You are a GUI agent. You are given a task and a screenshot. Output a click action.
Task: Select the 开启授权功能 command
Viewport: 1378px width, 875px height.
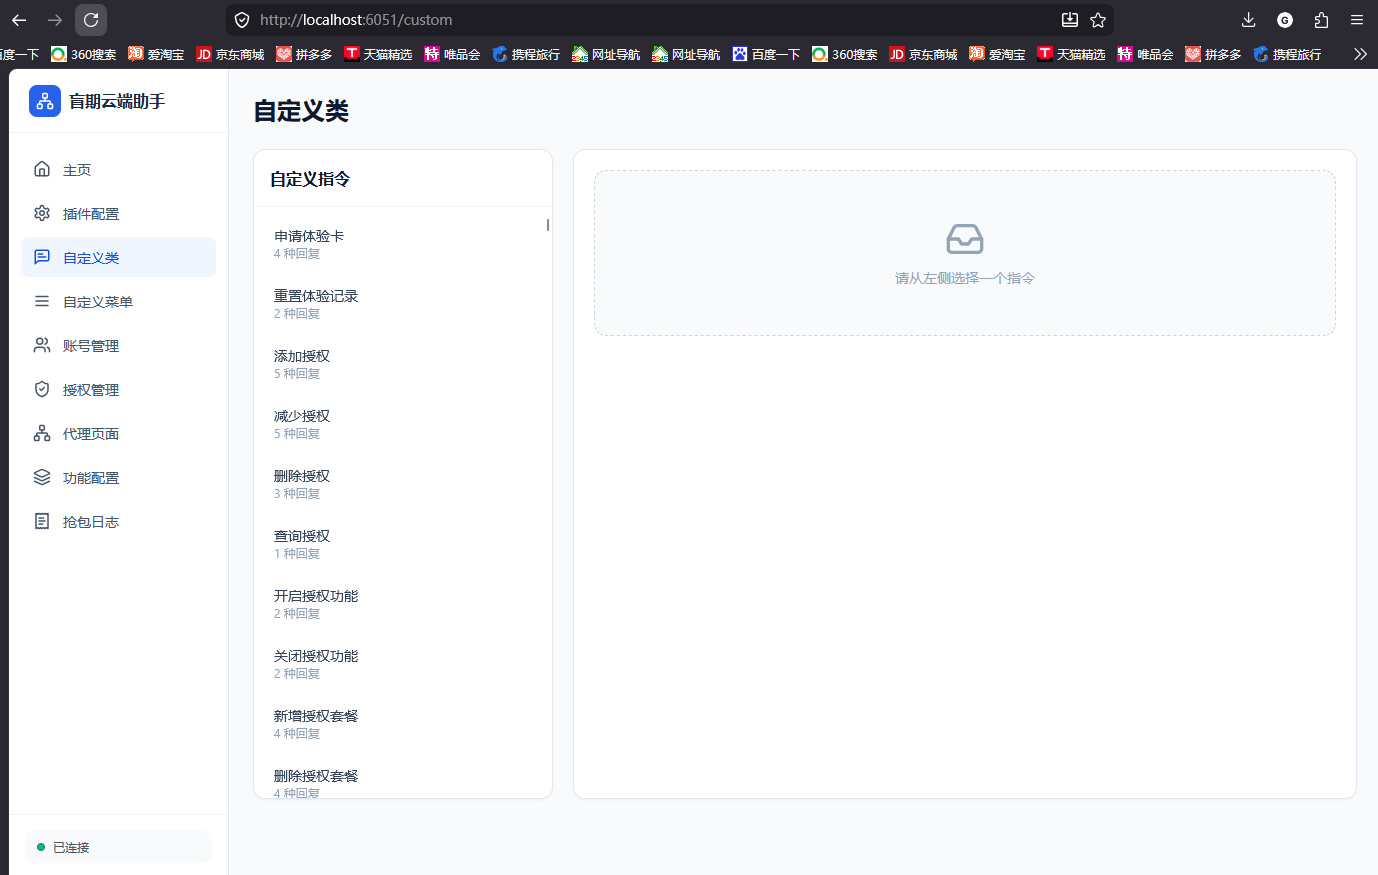point(403,604)
